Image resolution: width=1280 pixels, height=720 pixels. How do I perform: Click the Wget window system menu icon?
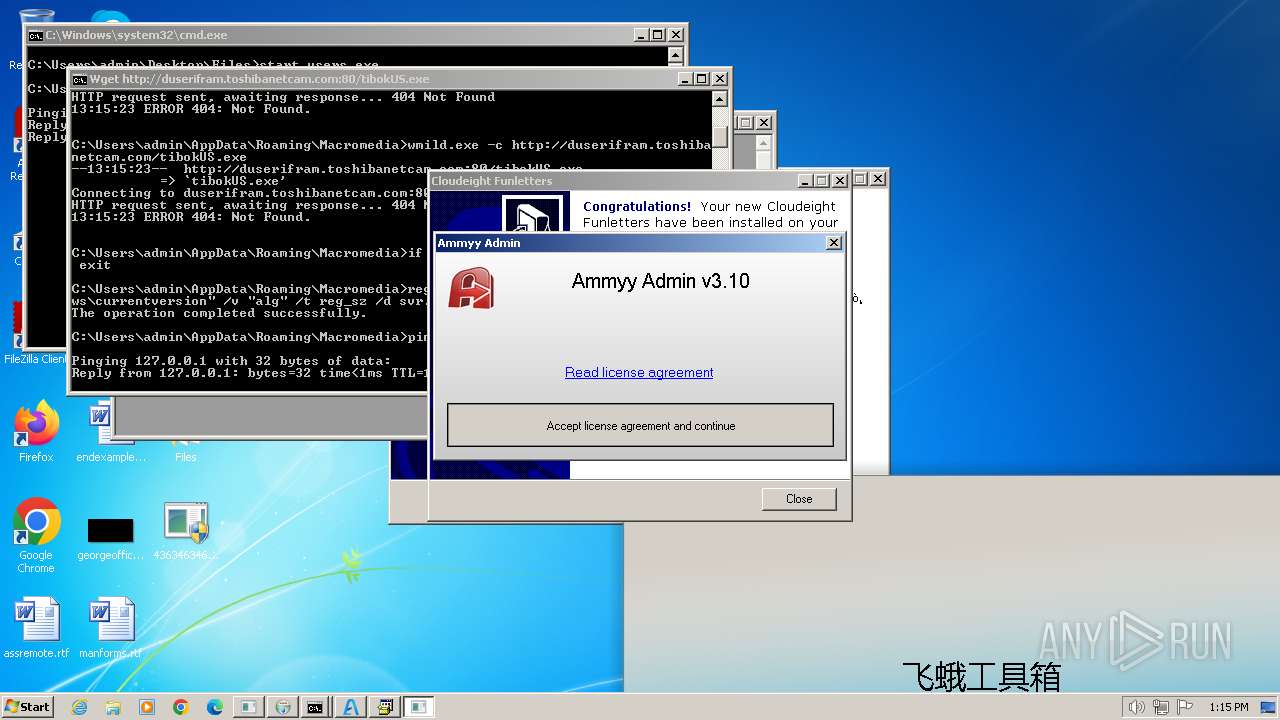click(79, 79)
